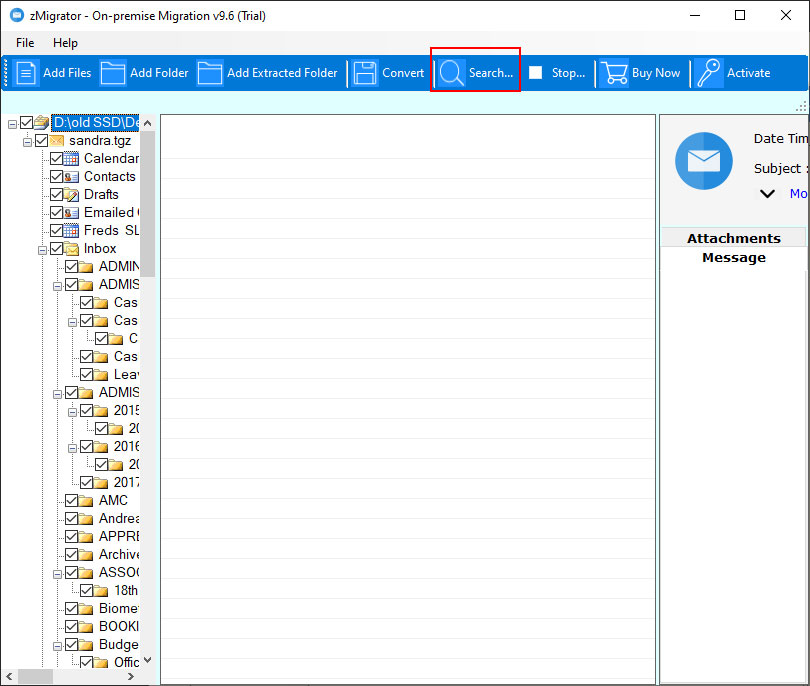The width and height of the screenshot is (810, 686).
Task: Select the 'ASSO' folder label
Action: pos(119,572)
